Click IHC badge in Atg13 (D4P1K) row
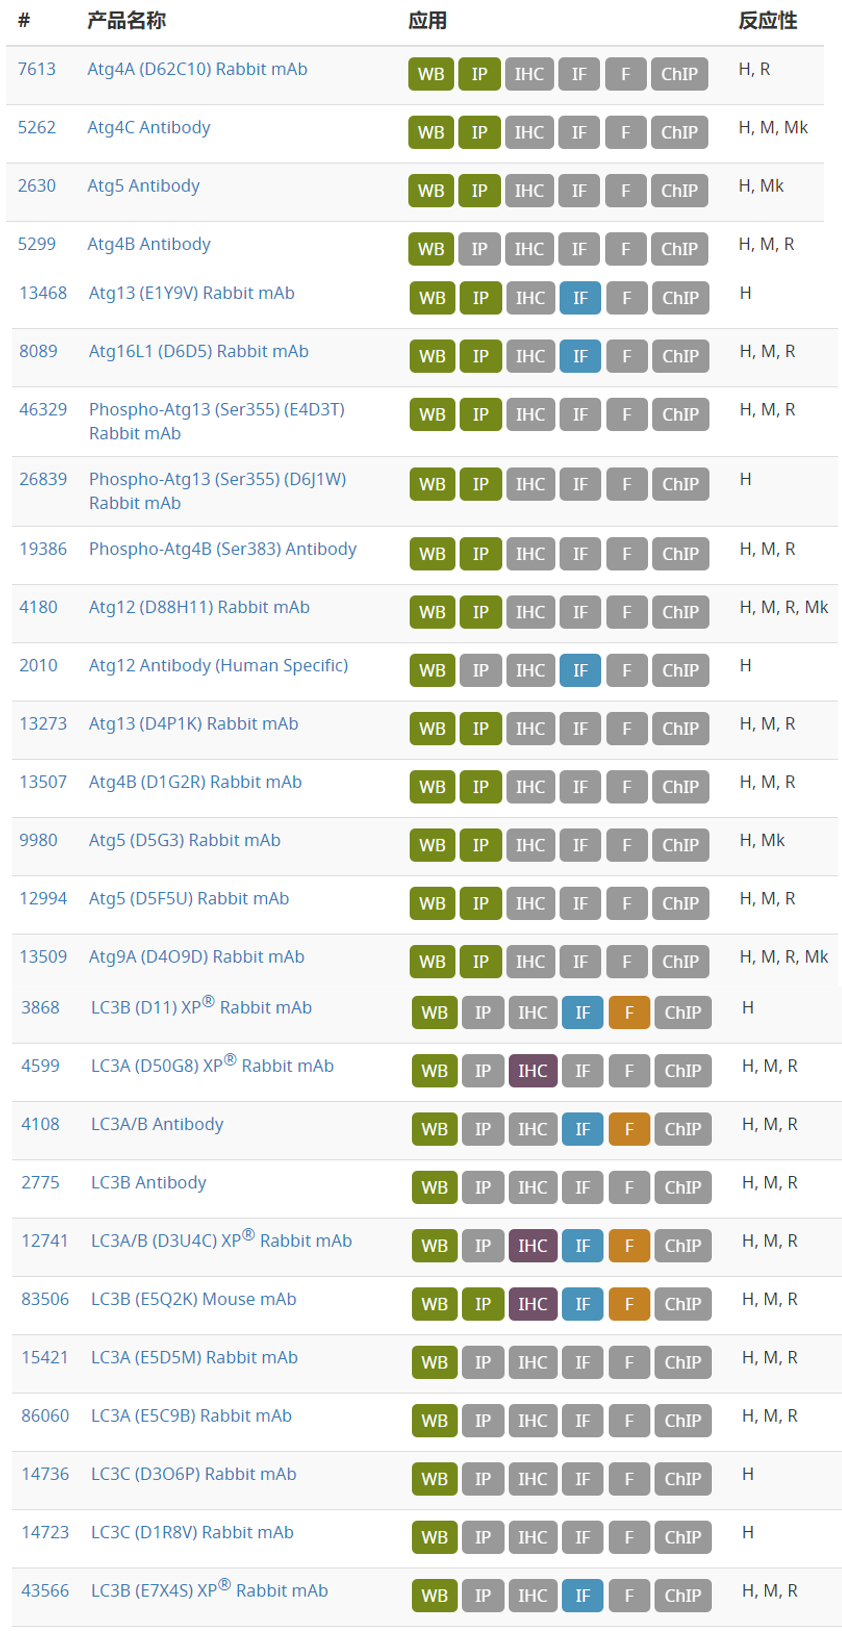This screenshot has width=842, height=1631. pyautogui.click(x=530, y=728)
